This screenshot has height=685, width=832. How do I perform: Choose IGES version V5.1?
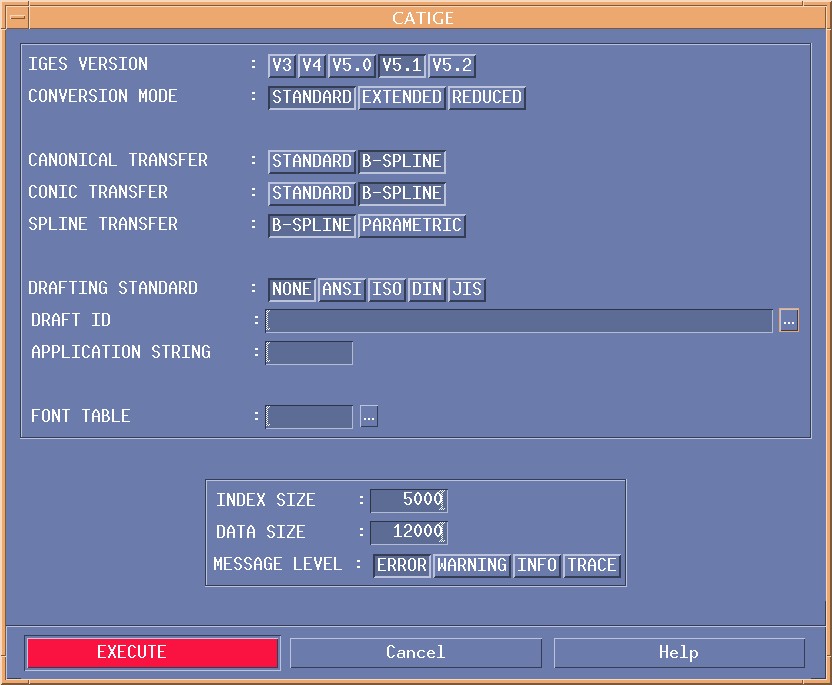tap(402, 65)
